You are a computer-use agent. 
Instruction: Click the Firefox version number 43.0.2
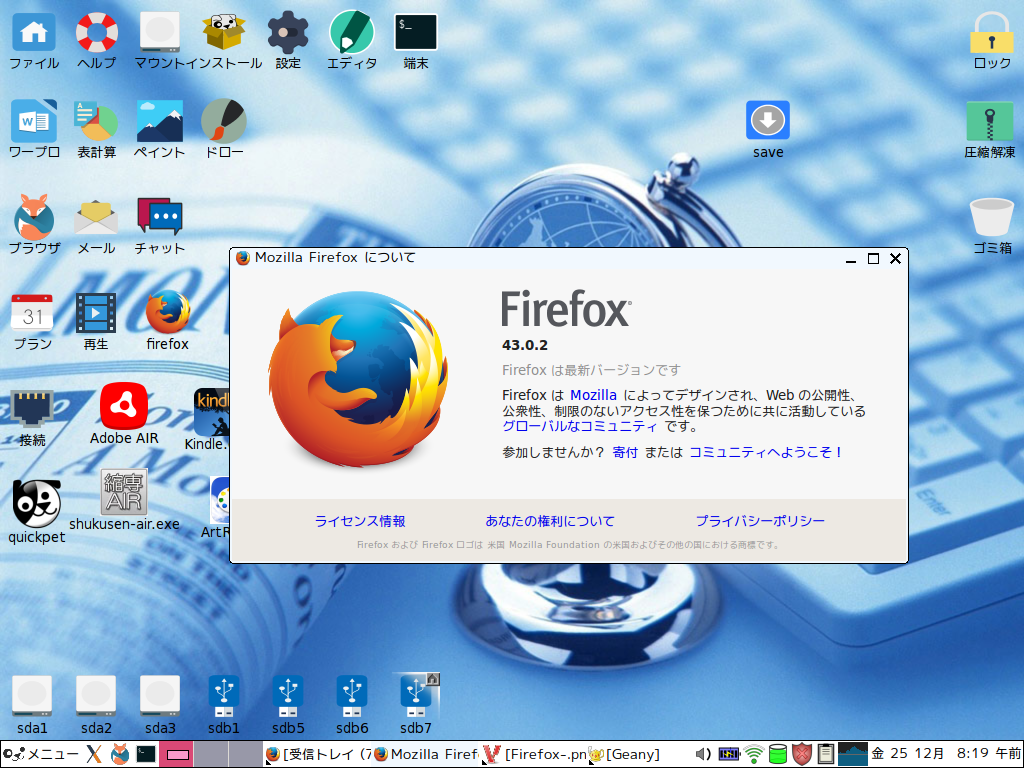[525, 345]
